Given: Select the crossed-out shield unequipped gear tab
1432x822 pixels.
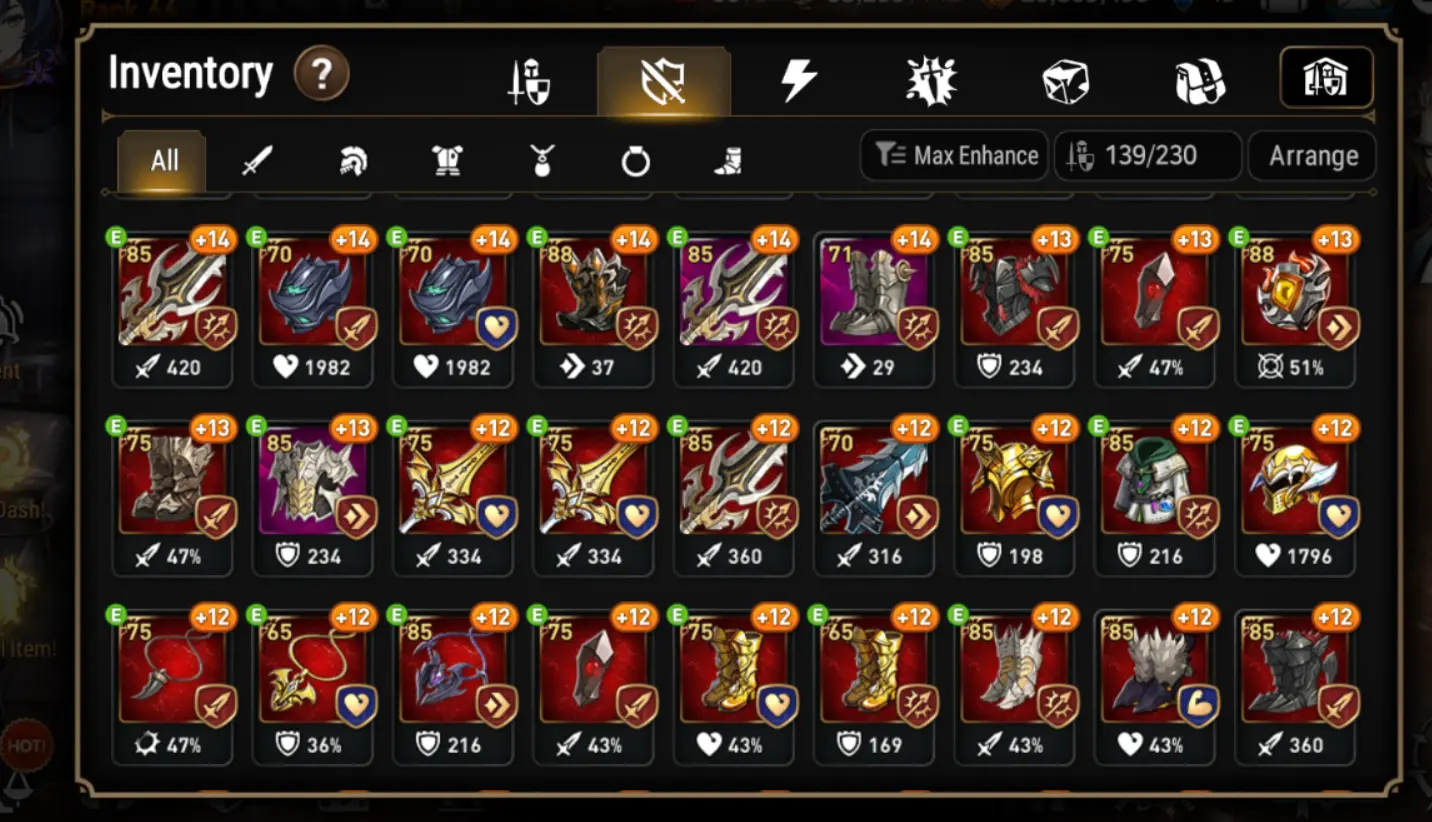Looking at the screenshot, I should point(663,81).
